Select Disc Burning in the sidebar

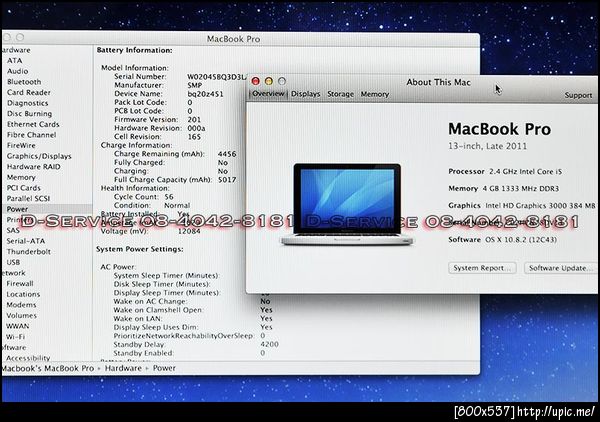pyautogui.click(x=29, y=114)
